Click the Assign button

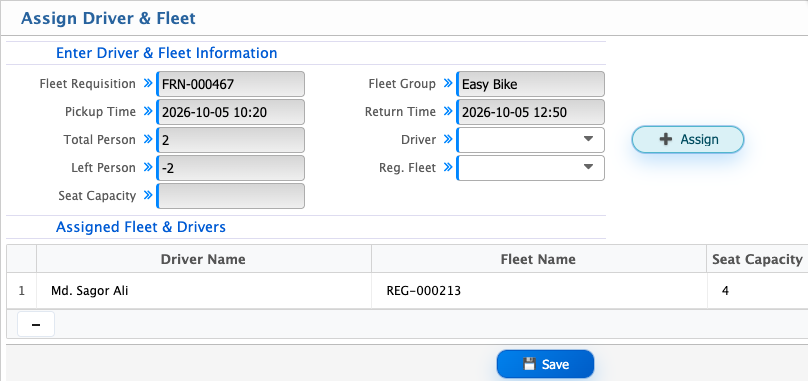click(688, 139)
